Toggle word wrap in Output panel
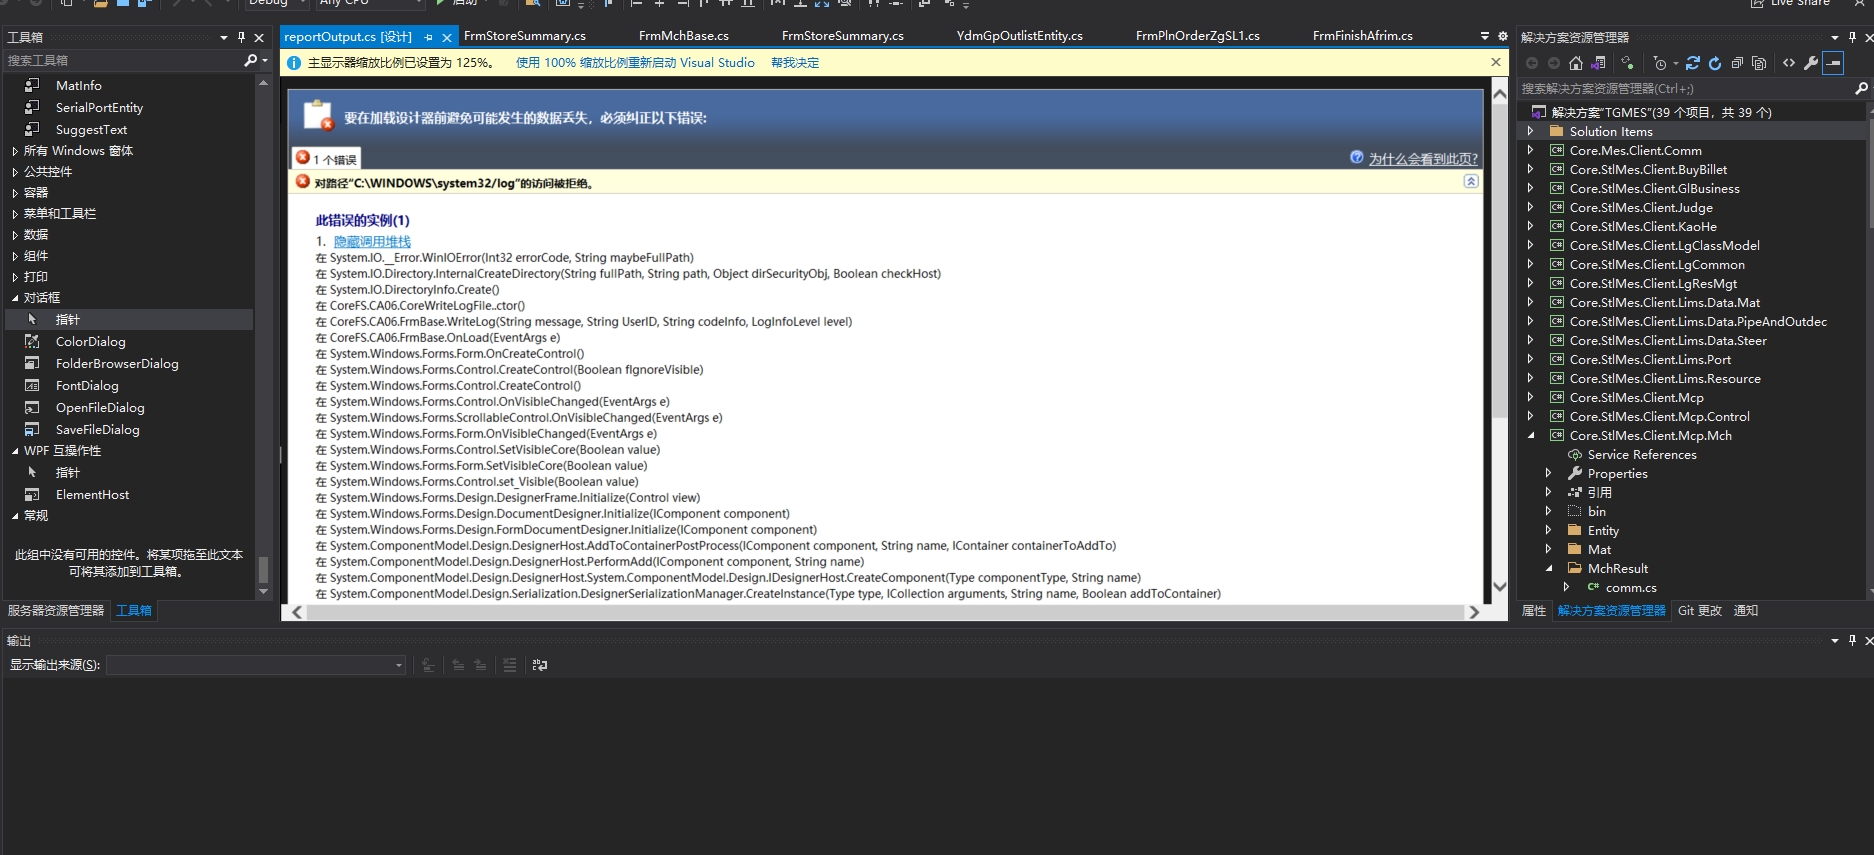The width and height of the screenshot is (1874, 855). pyautogui.click(x=540, y=665)
